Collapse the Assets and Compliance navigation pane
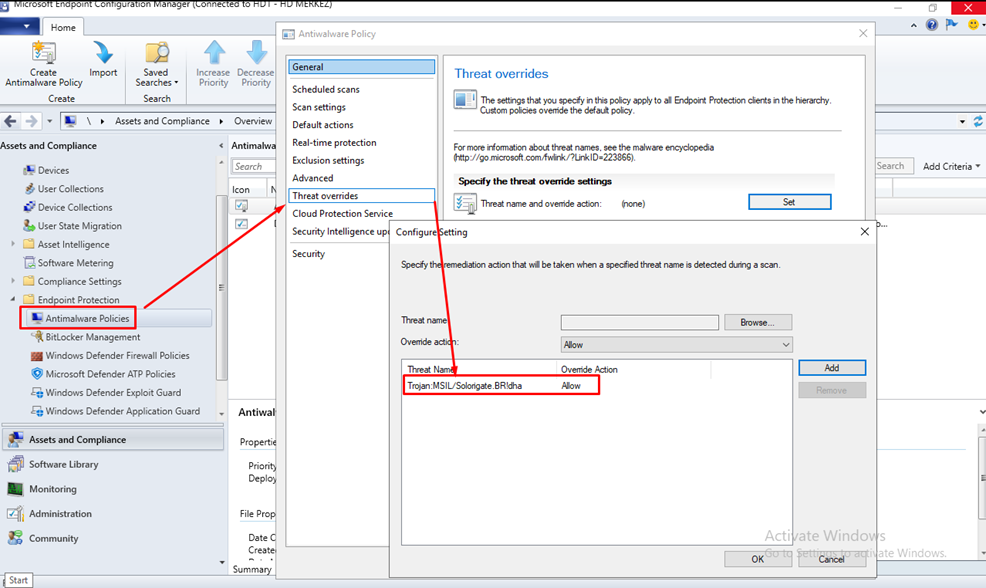The image size is (986, 588). coord(221,146)
